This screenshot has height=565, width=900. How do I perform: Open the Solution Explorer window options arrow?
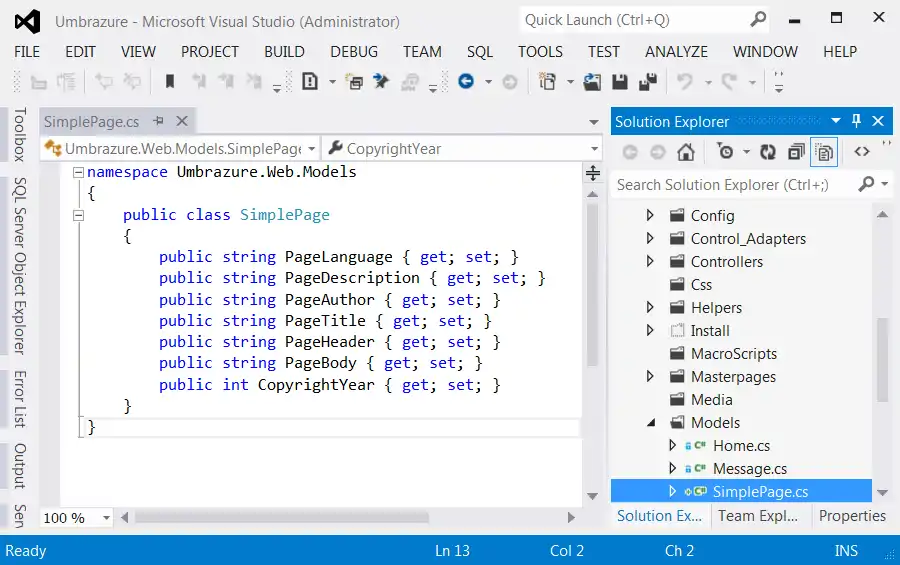click(x=836, y=121)
